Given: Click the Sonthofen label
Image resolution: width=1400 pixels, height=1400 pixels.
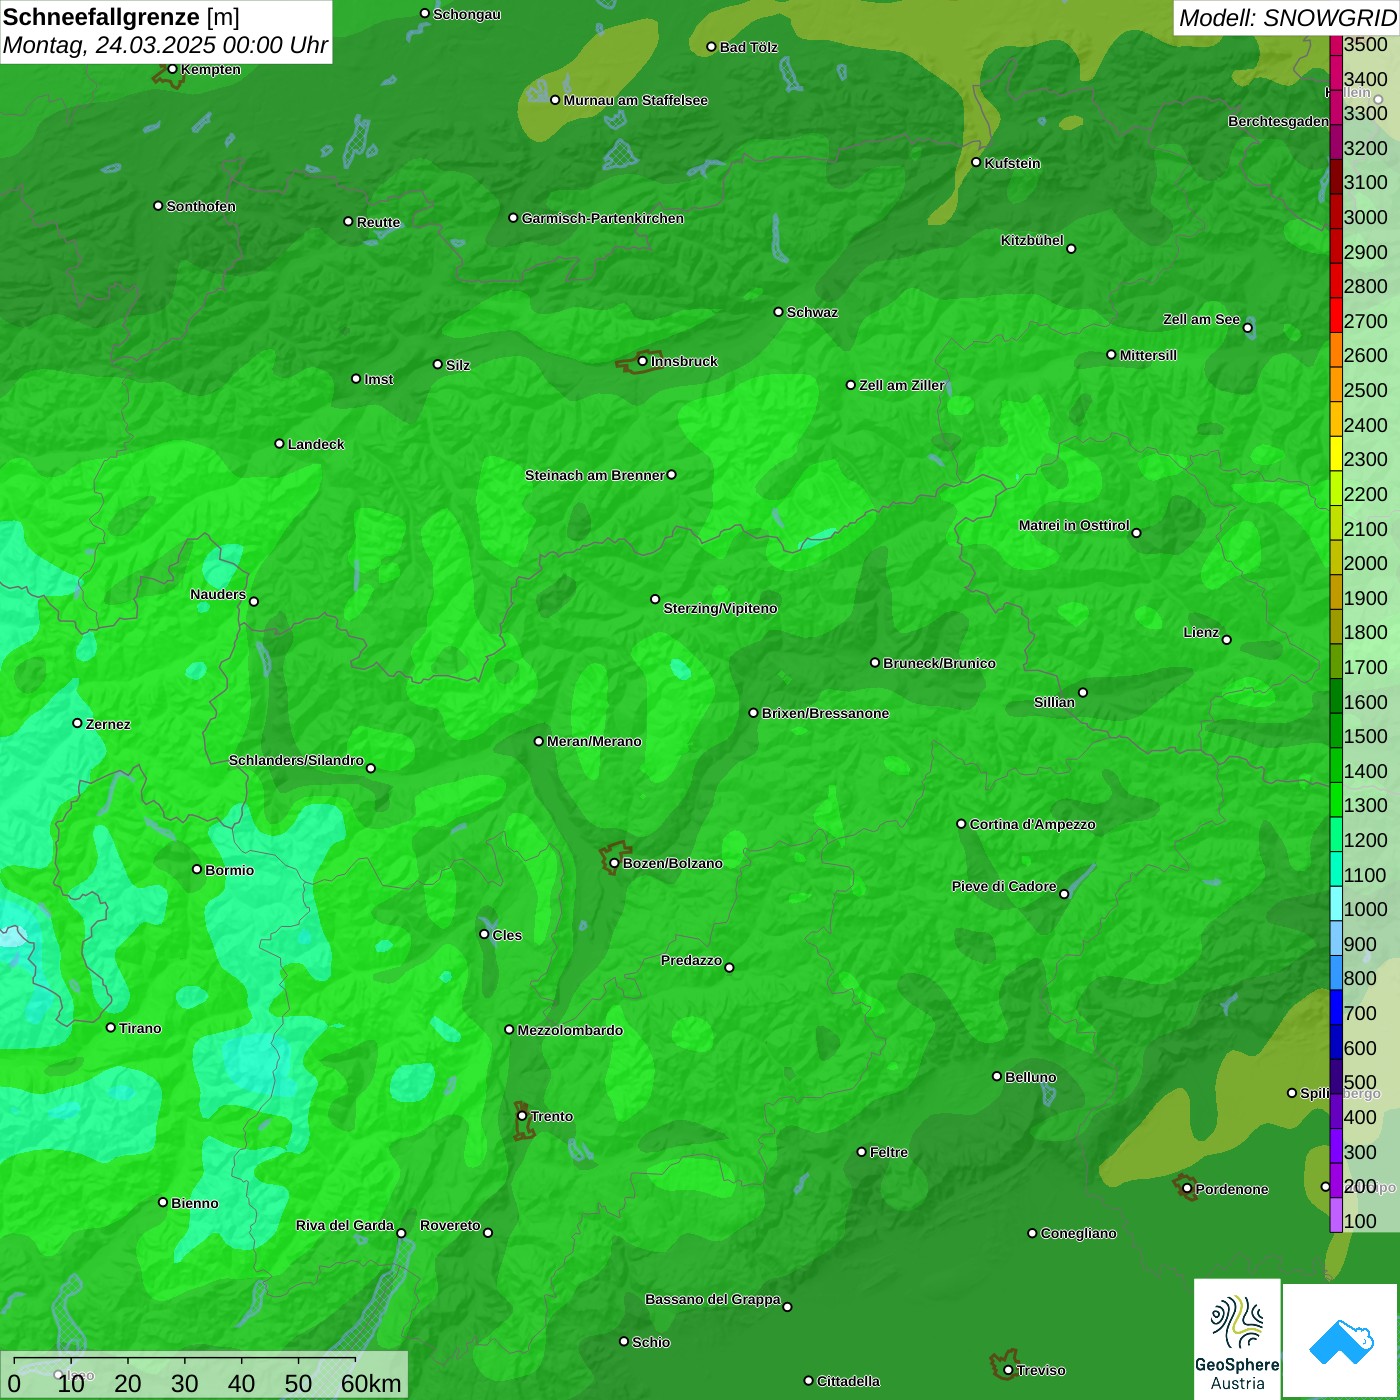Looking at the screenshot, I should tap(201, 206).
